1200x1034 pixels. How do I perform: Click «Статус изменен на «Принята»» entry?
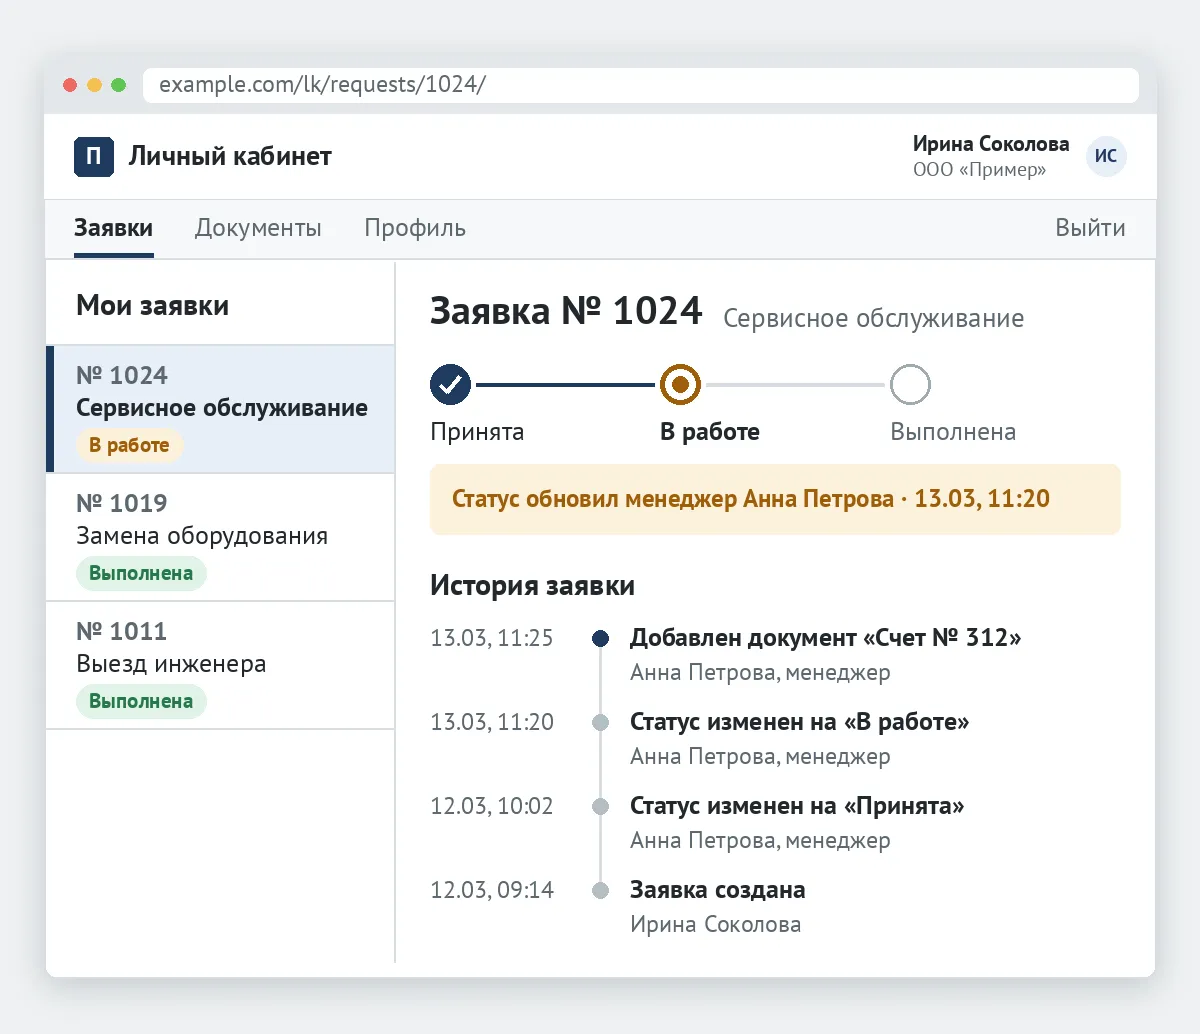[797, 806]
